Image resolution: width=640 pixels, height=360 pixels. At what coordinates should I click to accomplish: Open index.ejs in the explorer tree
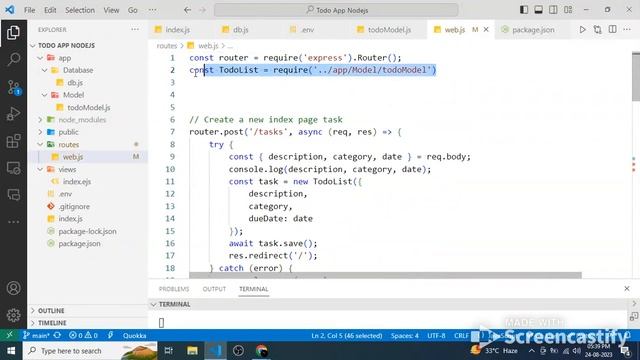(x=77, y=182)
